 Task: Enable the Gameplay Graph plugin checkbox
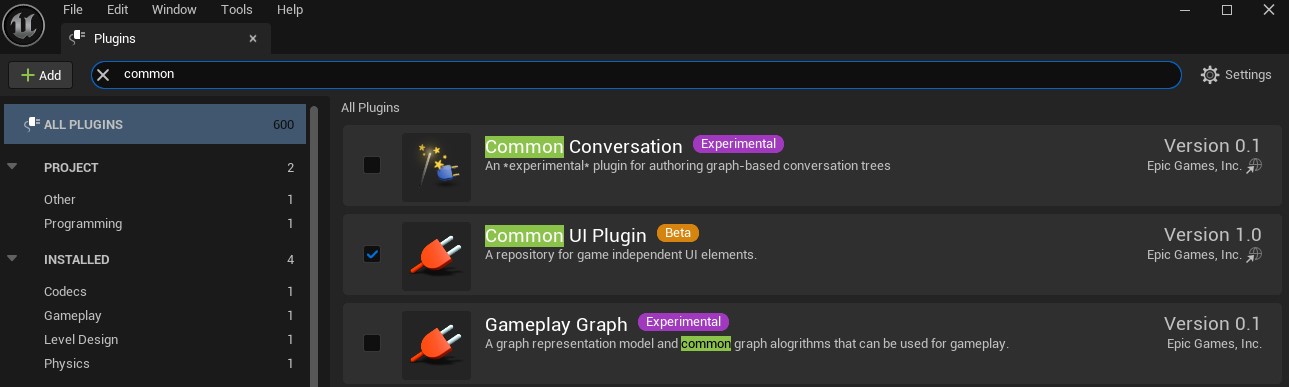pos(372,343)
